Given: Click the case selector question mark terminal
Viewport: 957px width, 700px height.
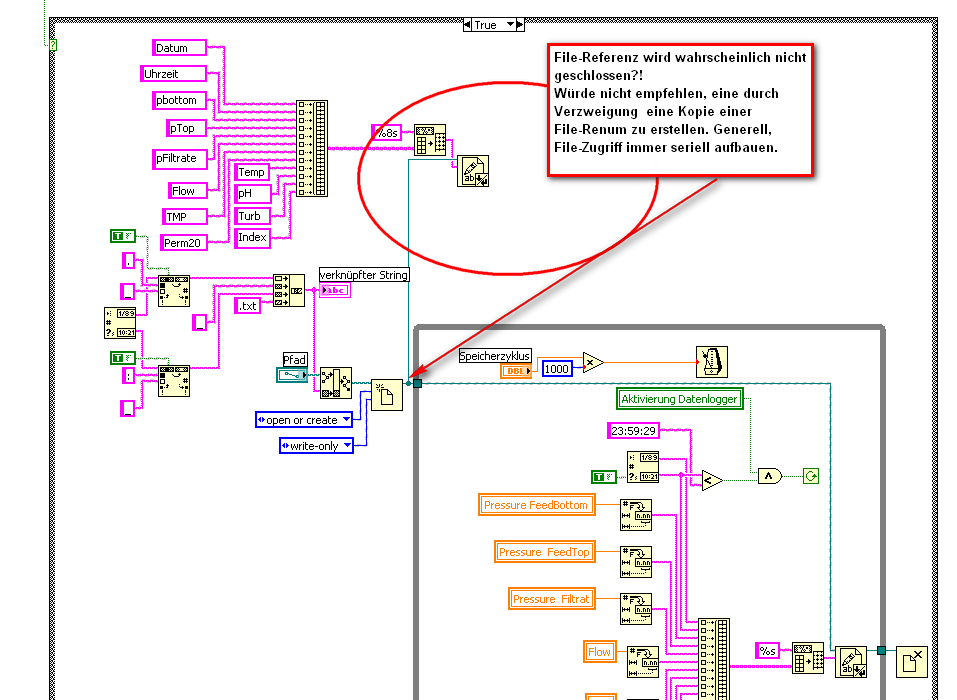Looking at the screenshot, I should pos(53,45).
